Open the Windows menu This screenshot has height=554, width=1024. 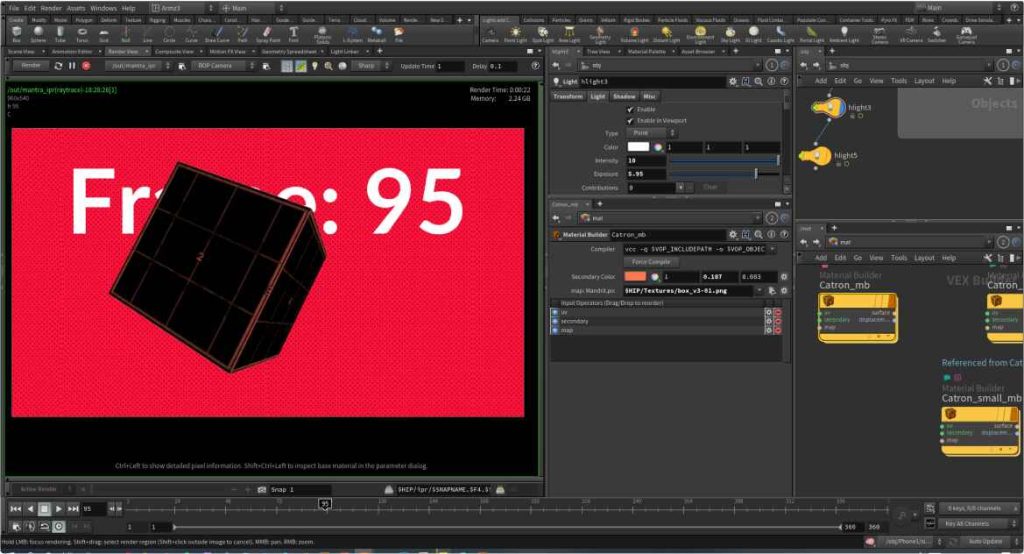pyautogui.click(x=103, y=8)
